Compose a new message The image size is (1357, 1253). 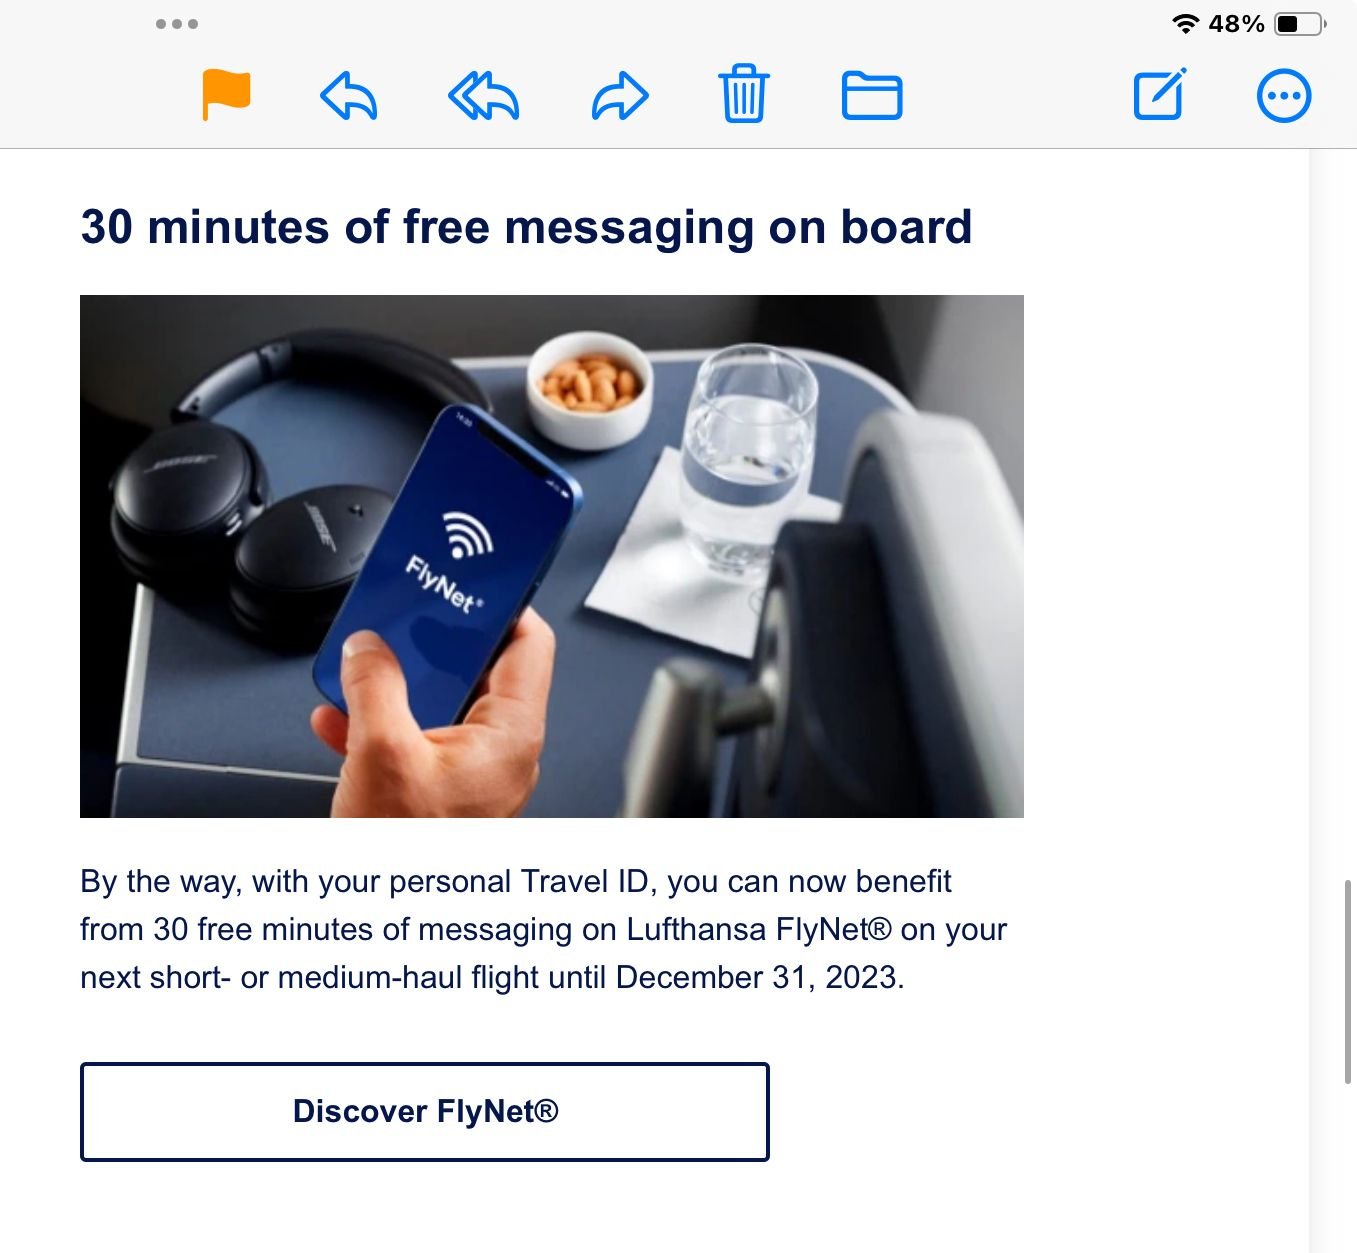[x=1160, y=94]
